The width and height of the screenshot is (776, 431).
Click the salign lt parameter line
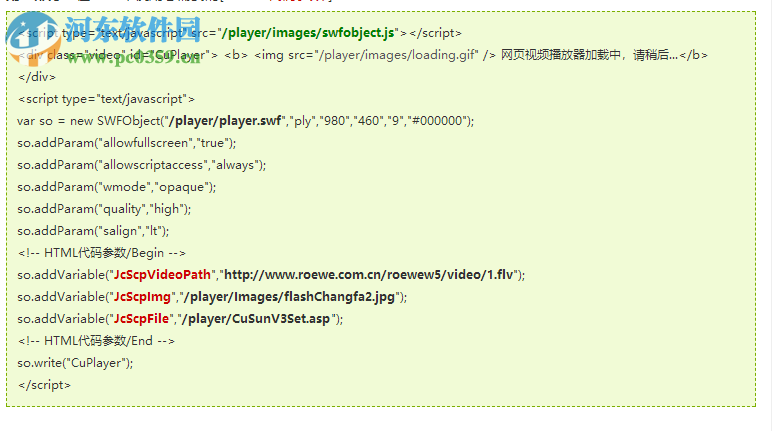[93, 231]
